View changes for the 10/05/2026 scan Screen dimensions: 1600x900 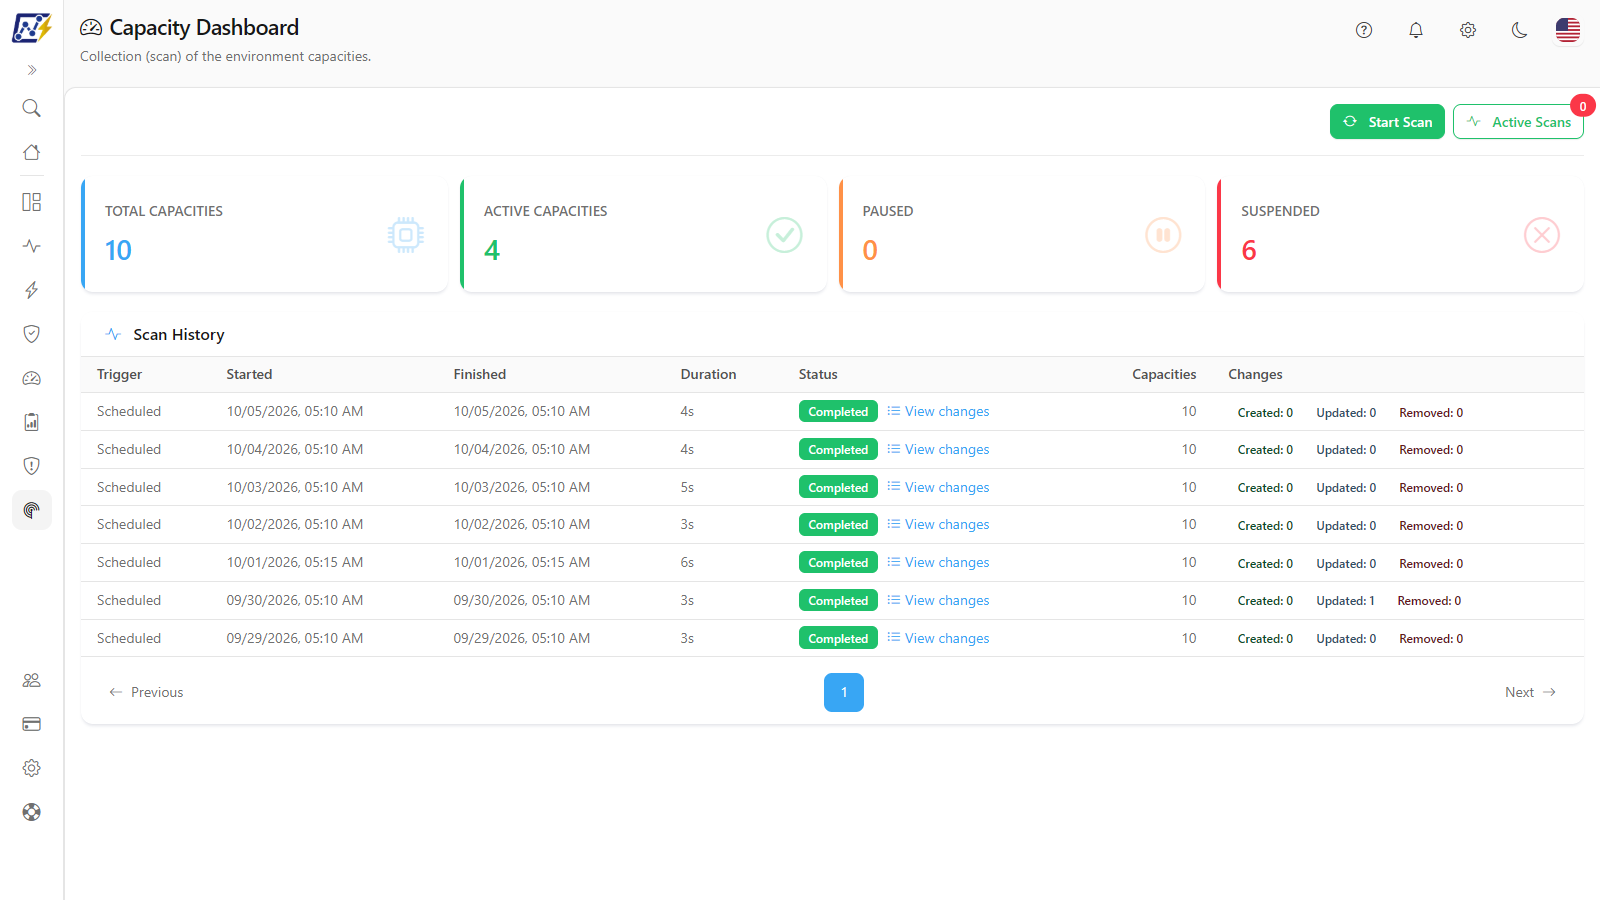coord(938,411)
